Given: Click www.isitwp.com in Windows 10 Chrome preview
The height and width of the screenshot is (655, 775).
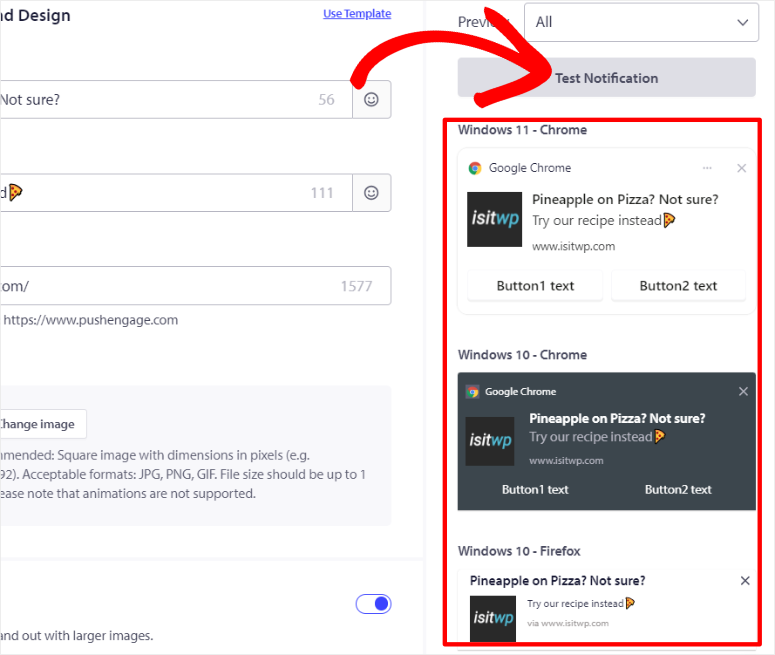Looking at the screenshot, I should click(566, 461).
